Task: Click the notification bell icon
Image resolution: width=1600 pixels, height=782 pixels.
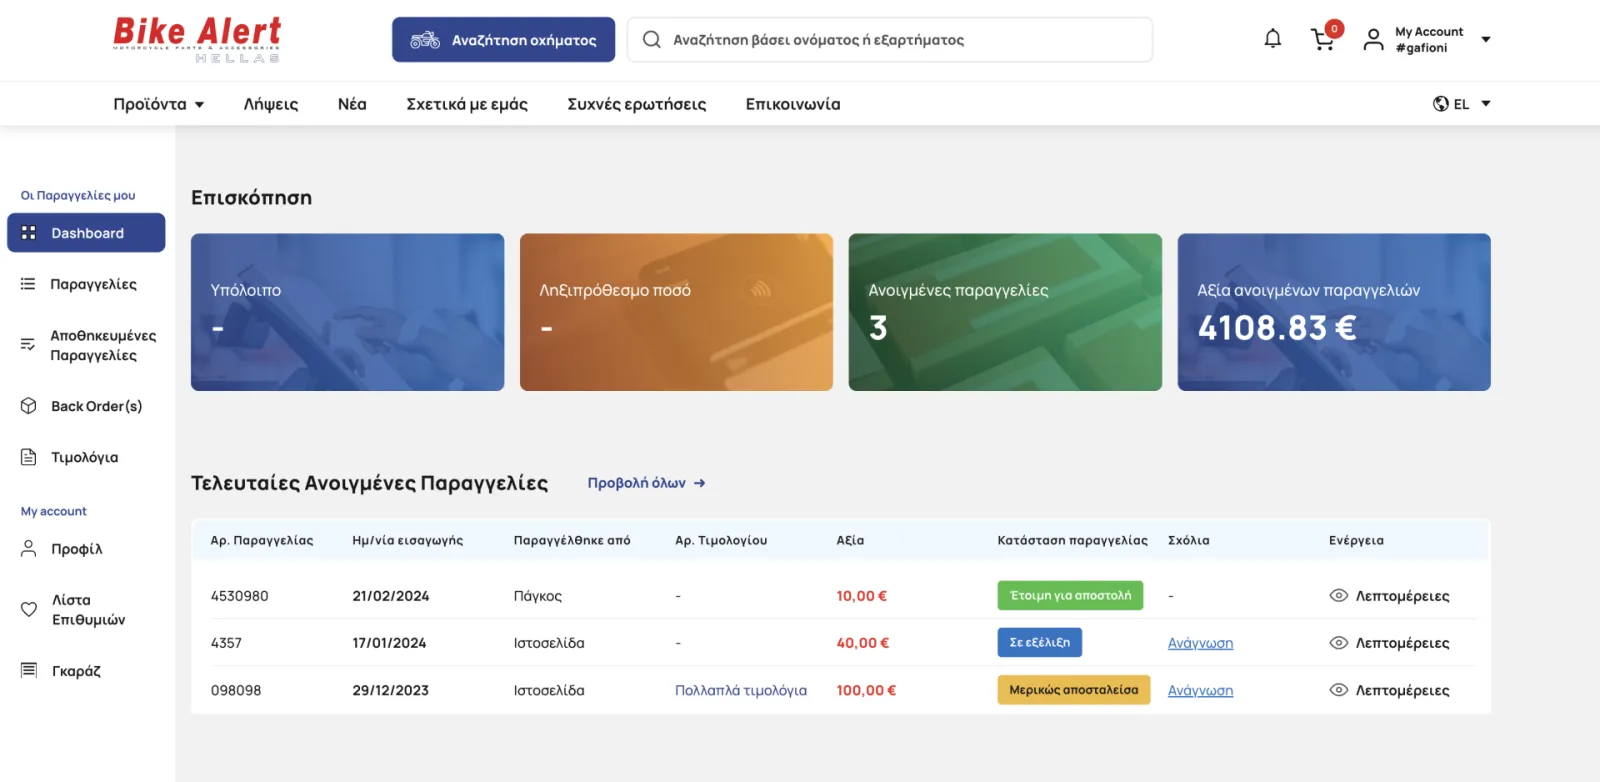Action: (1272, 39)
